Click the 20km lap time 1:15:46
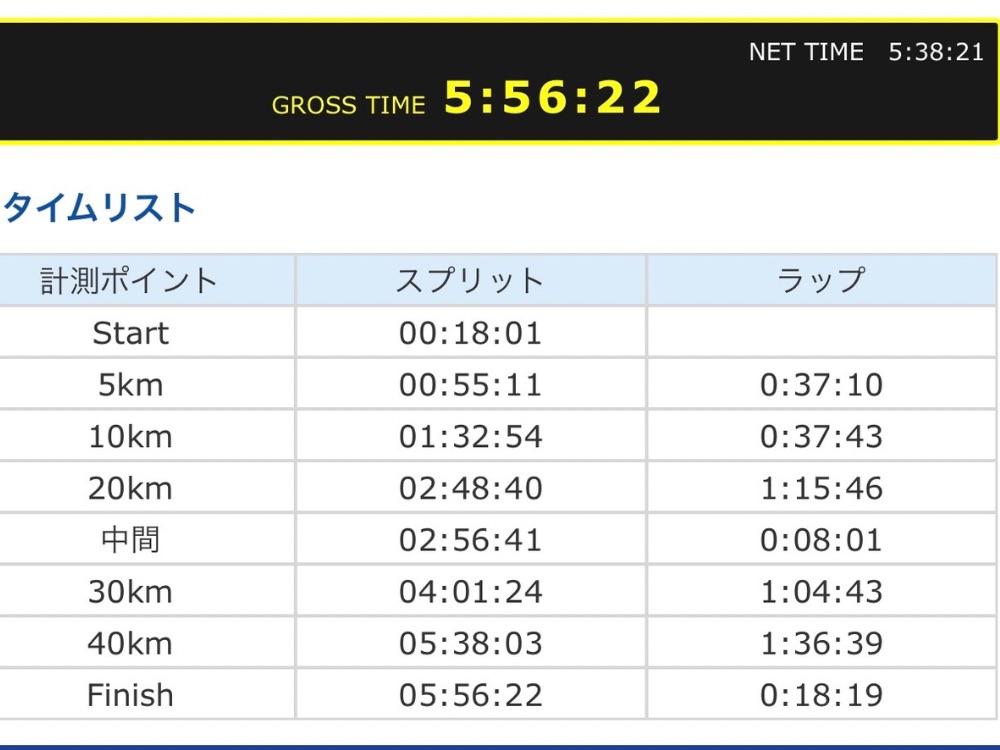 (x=821, y=489)
